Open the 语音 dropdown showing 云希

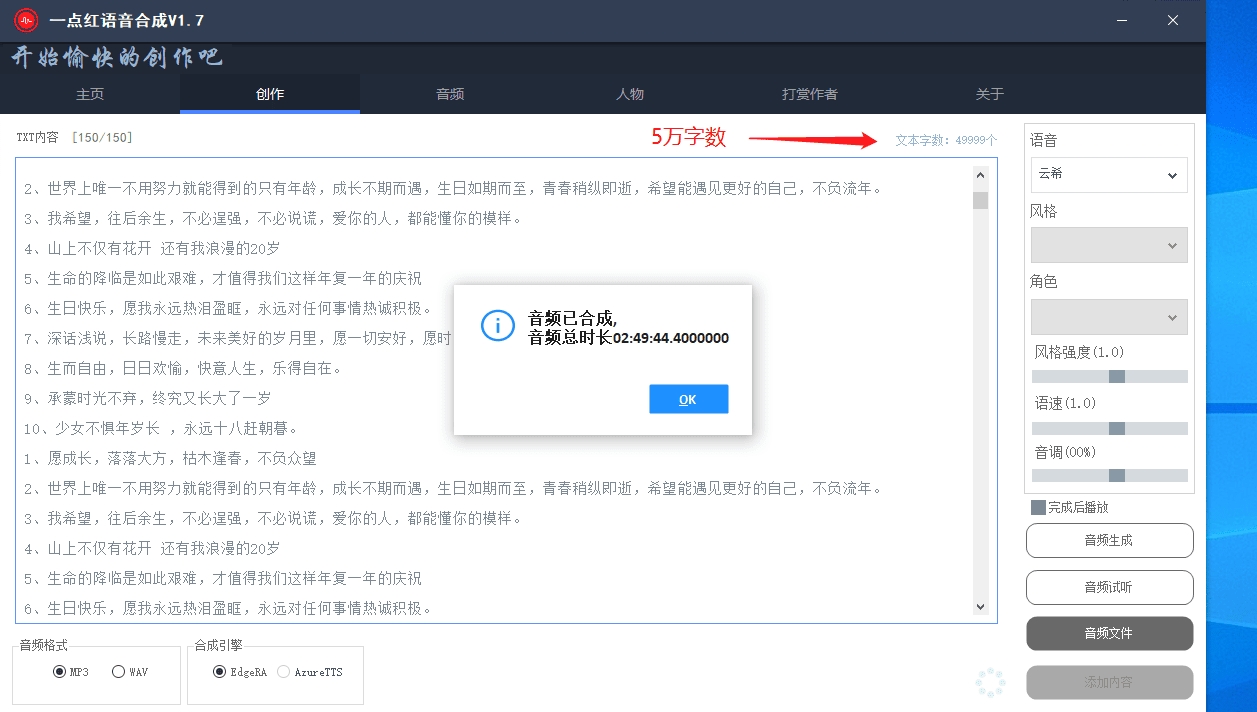click(1109, 175)
